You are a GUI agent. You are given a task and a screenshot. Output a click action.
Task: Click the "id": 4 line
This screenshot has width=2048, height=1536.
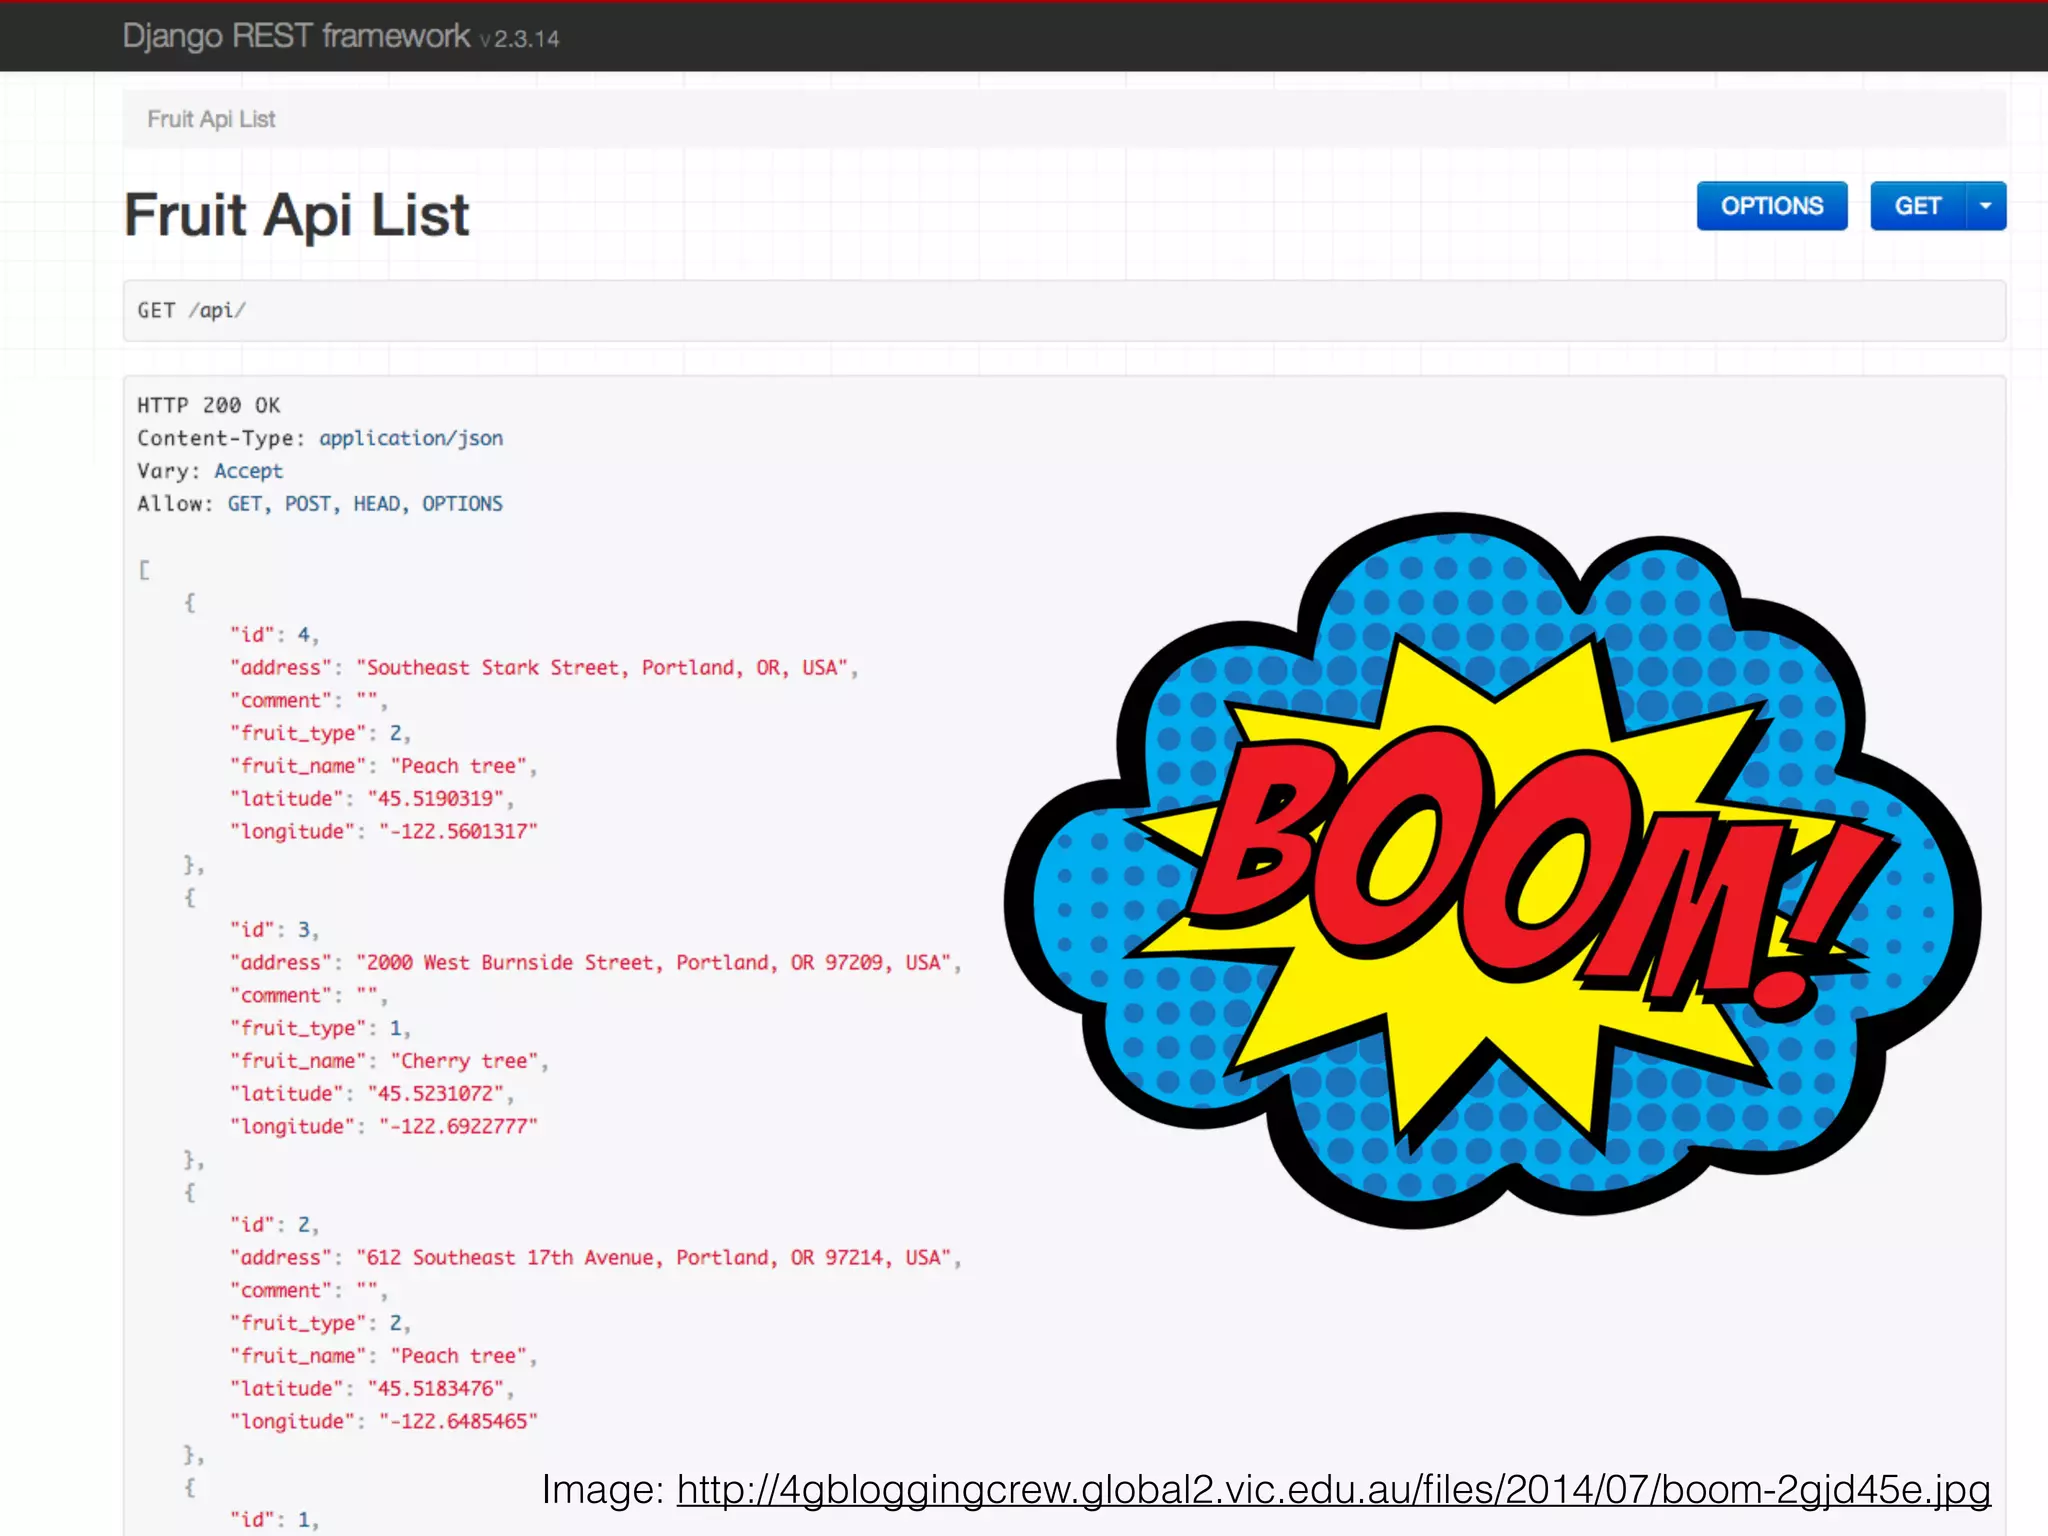click(x=275, y=635)
